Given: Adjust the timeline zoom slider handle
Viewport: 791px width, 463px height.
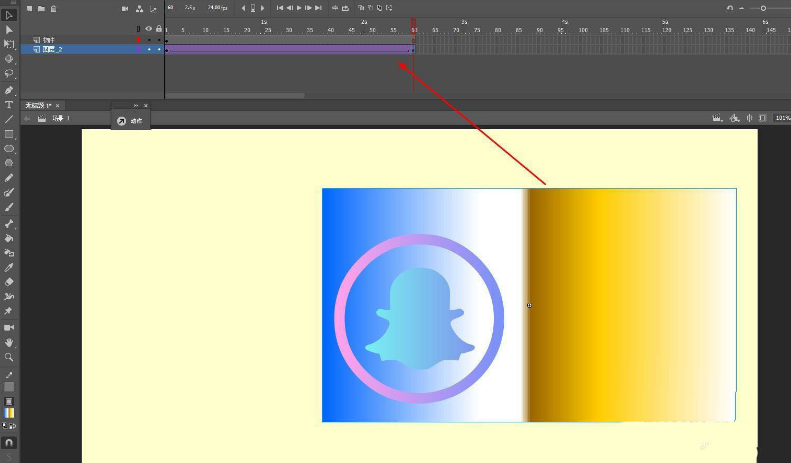Looking at the screenshot, I should (x=763, y=9).
